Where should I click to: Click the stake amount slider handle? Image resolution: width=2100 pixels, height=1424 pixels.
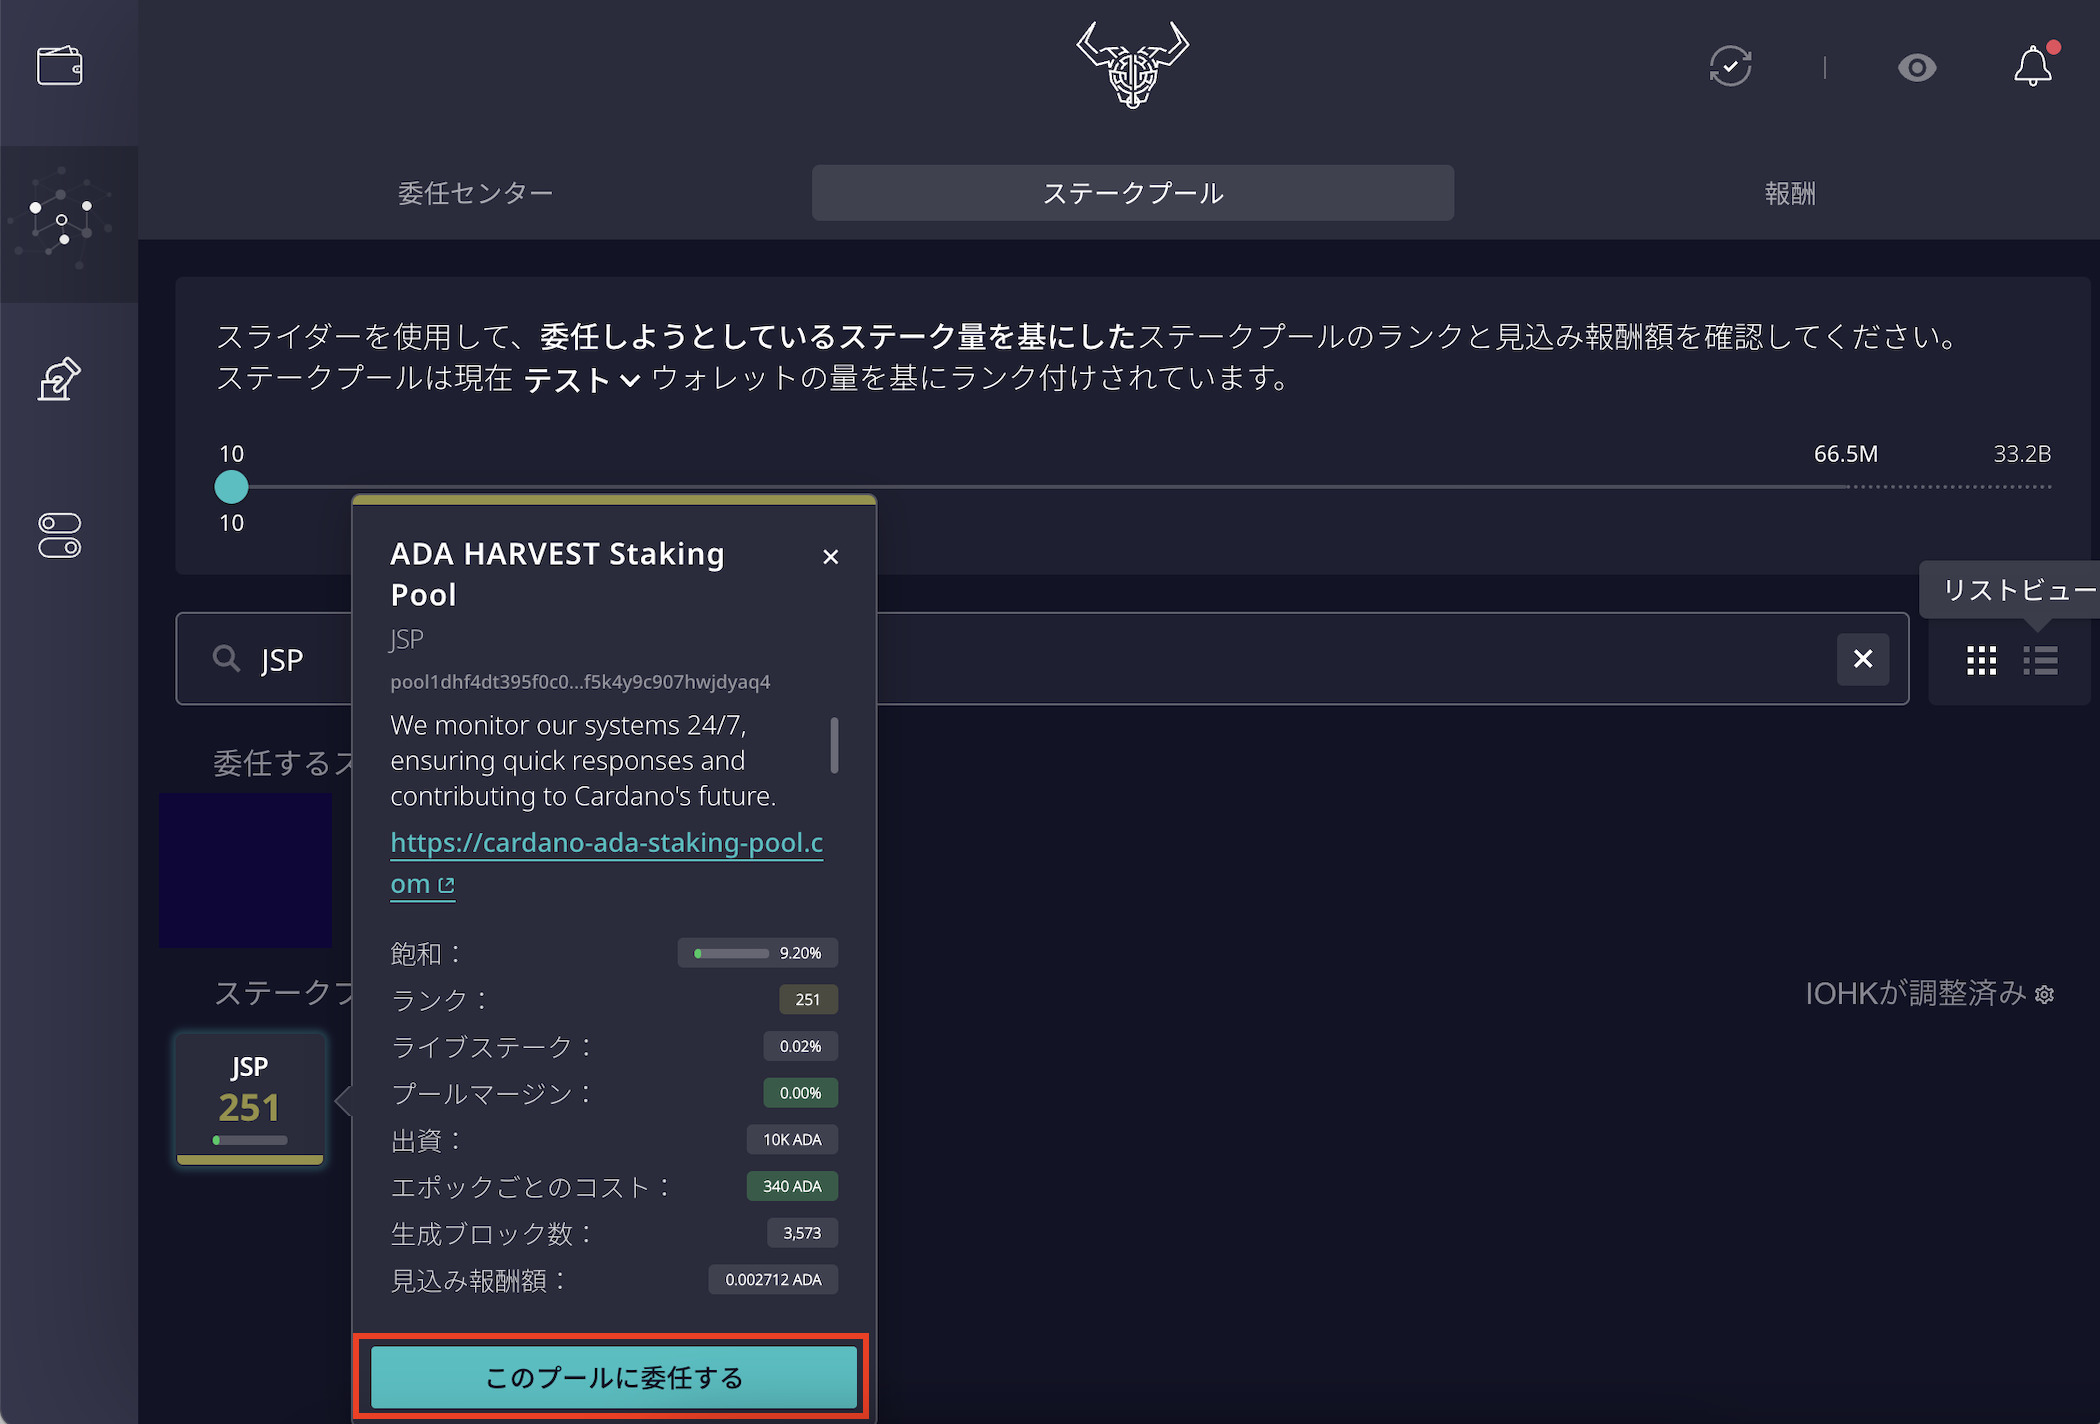pos(231,487)
